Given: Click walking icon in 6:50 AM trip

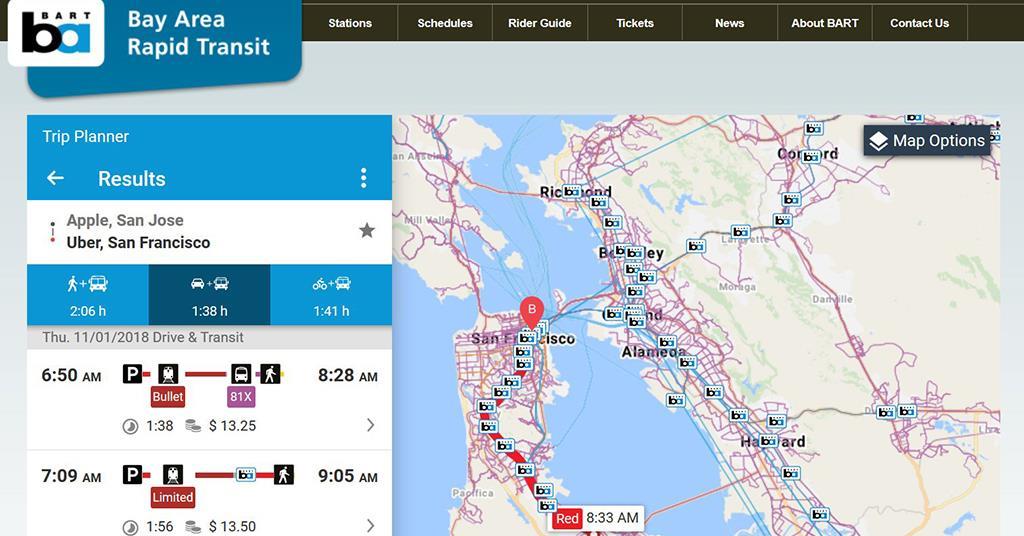Looking at the screenshot, I should pyautogui.click(x=270, y=374).
